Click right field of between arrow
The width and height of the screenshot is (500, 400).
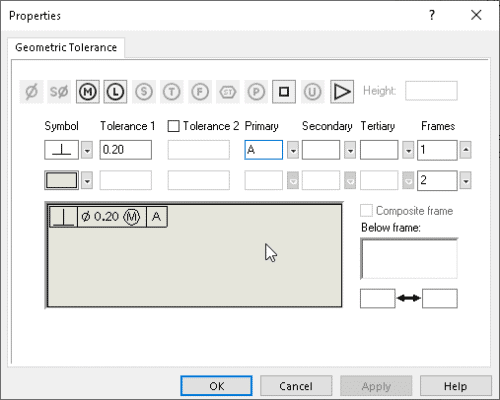pyautogui.click(x=440, y=298)
